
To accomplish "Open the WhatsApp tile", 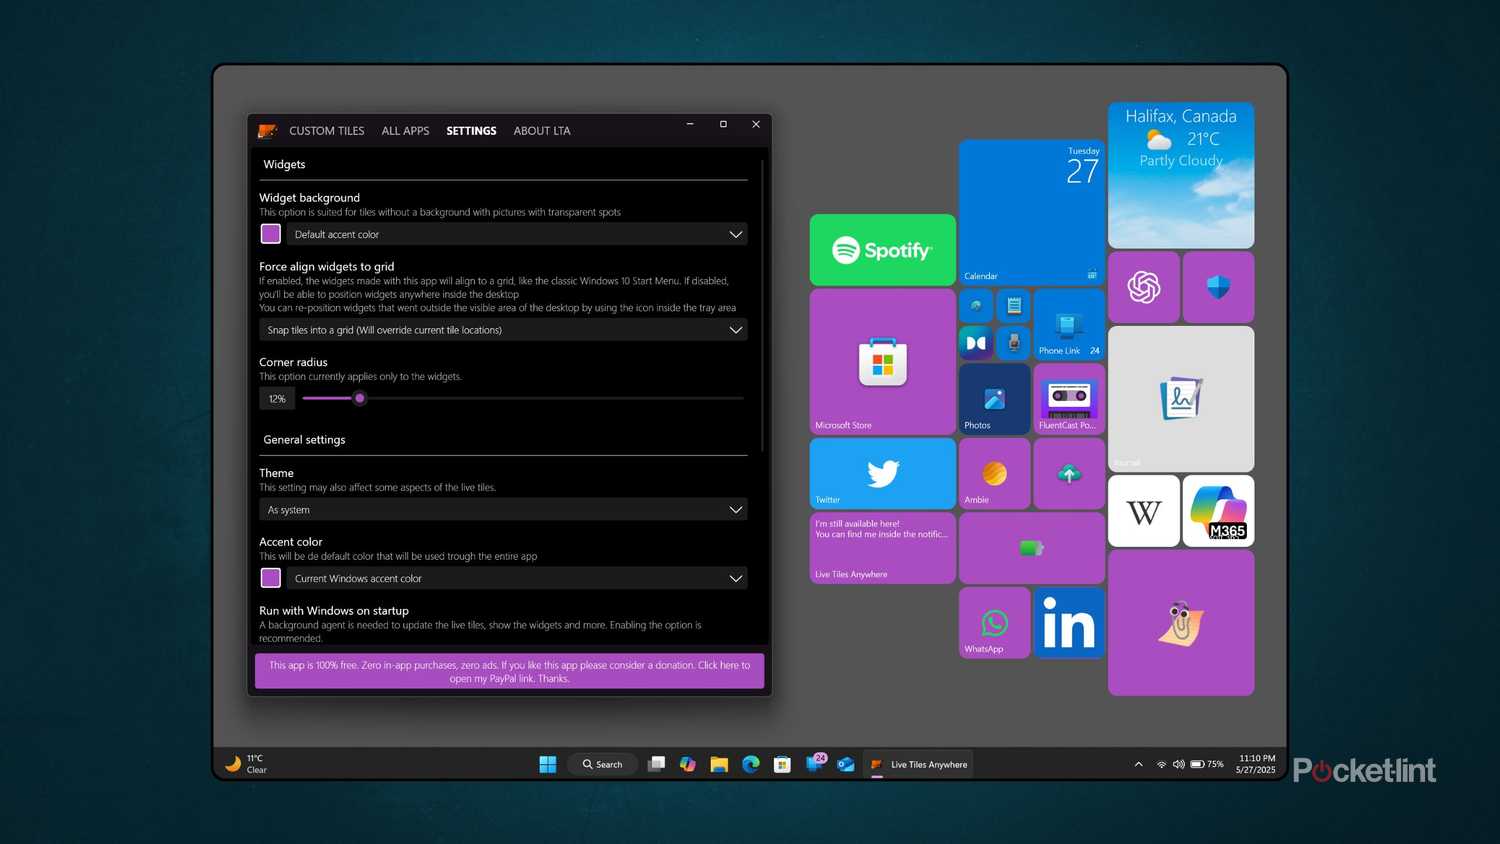I will (993, 622).
